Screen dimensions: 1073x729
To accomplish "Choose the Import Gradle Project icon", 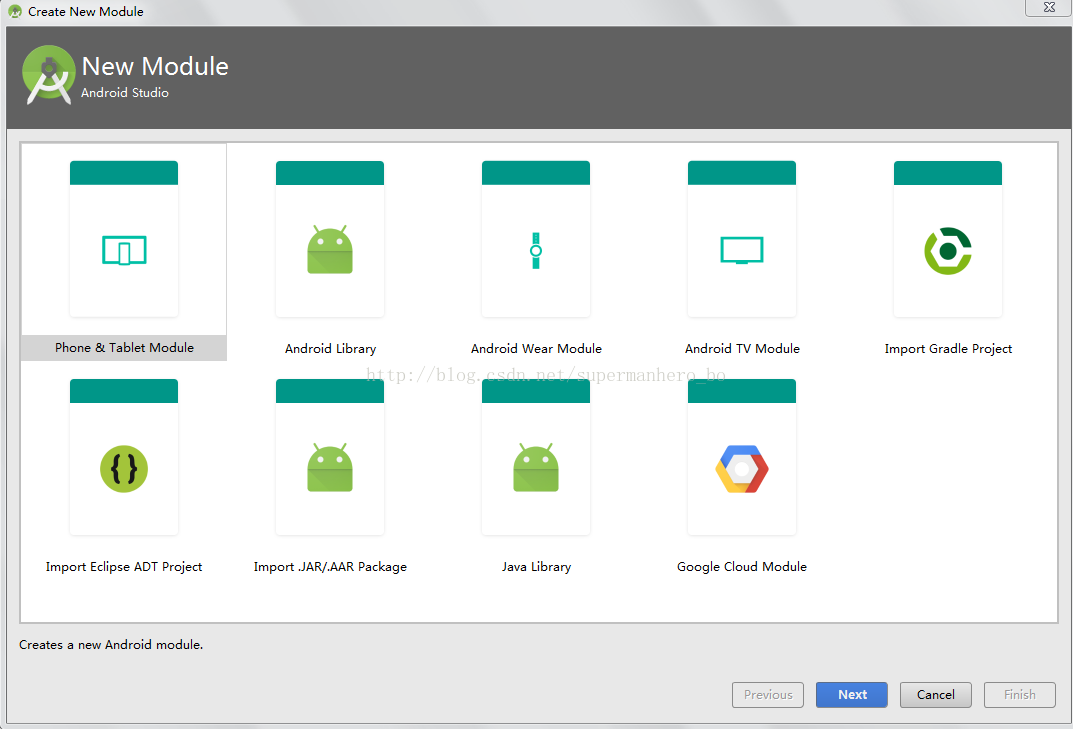I will point(948,251).
